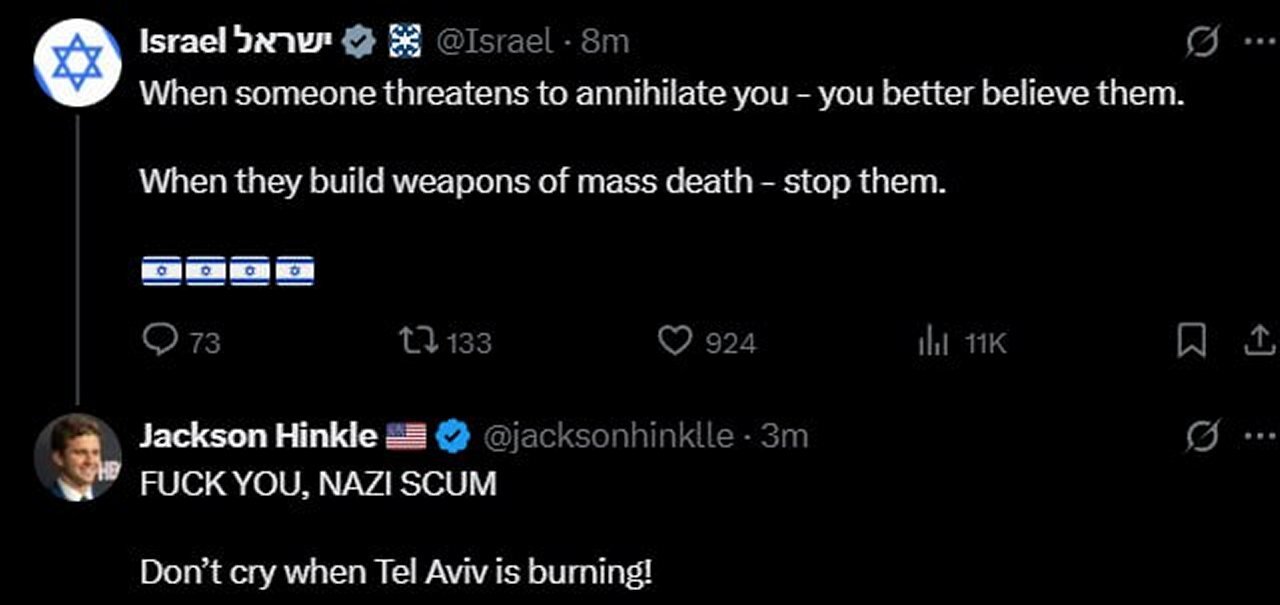
Task: Bookmark the Israel post
Action: (x=1190, y=343)
